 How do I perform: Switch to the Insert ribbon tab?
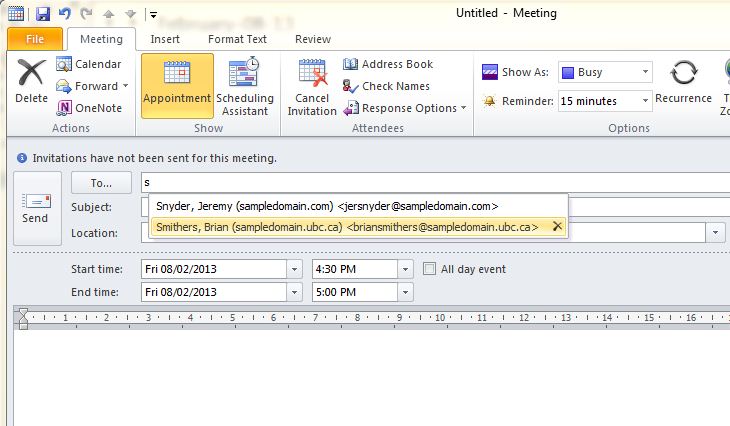pyautogui.click(x=165, y=39)
